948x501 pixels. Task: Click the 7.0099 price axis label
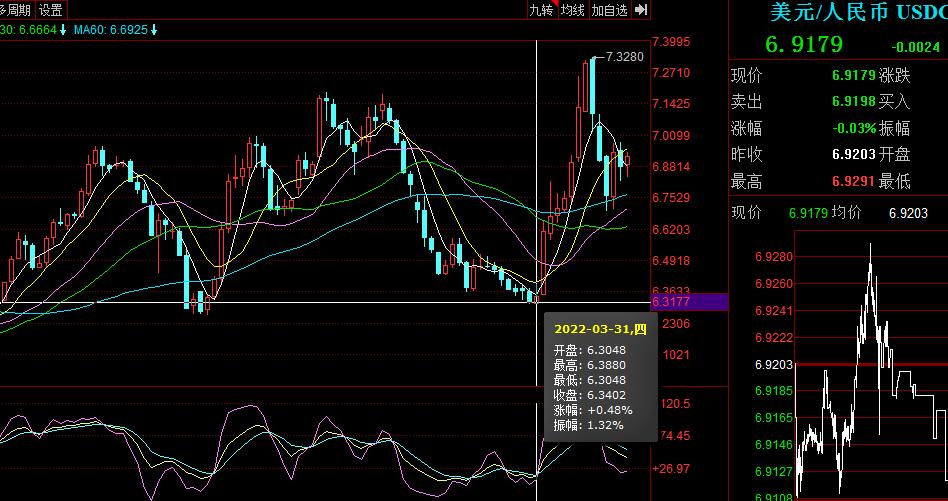671,135
